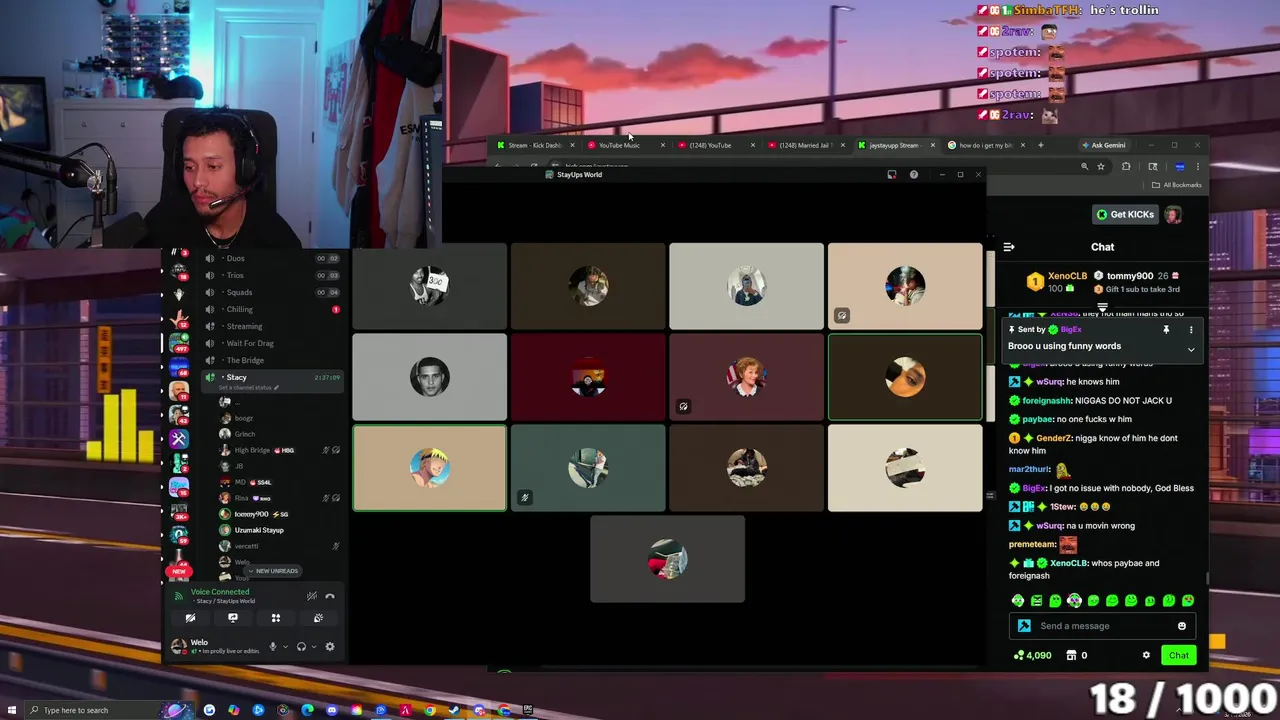This screenshot has width=1280, height=720.
Task: Focus the center-bottom participant video tile
Action: tap(667, 559)
